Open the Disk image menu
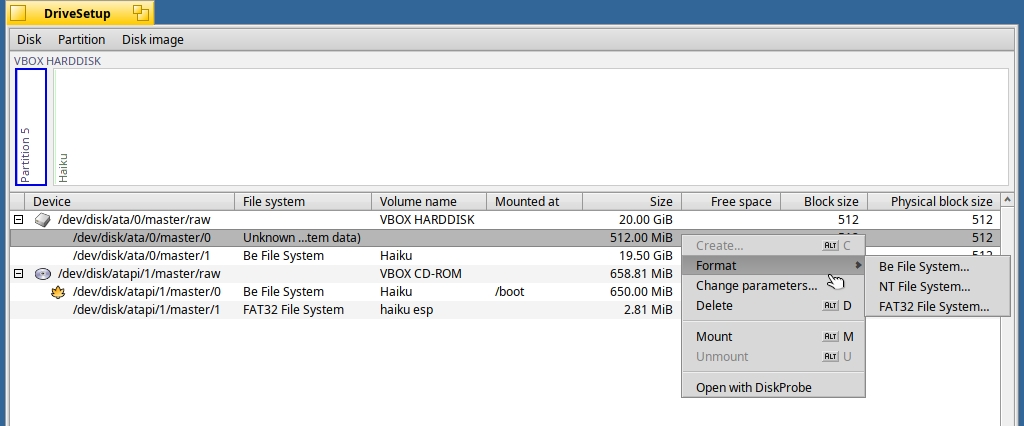 152,40
